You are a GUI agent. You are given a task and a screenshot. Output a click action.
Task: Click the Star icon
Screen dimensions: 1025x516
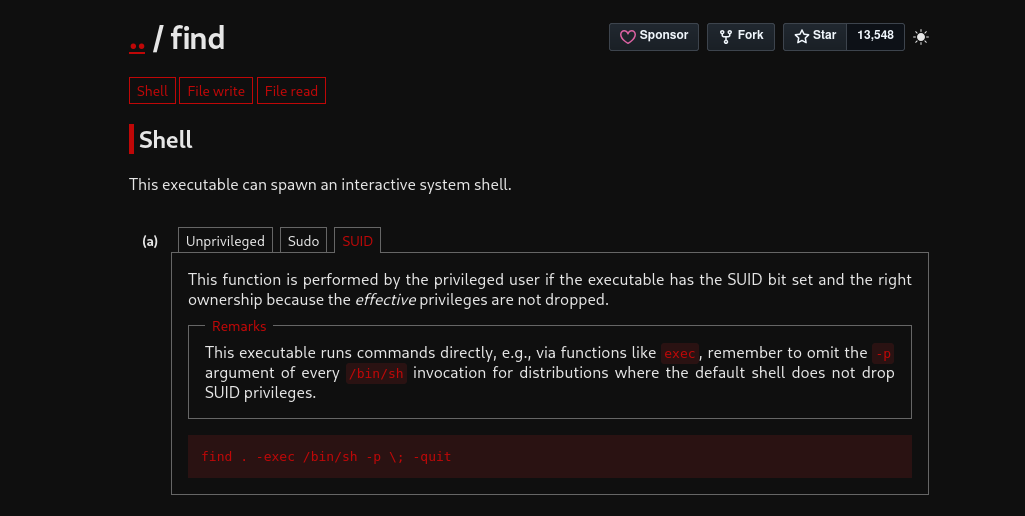(x=801, y=37)
